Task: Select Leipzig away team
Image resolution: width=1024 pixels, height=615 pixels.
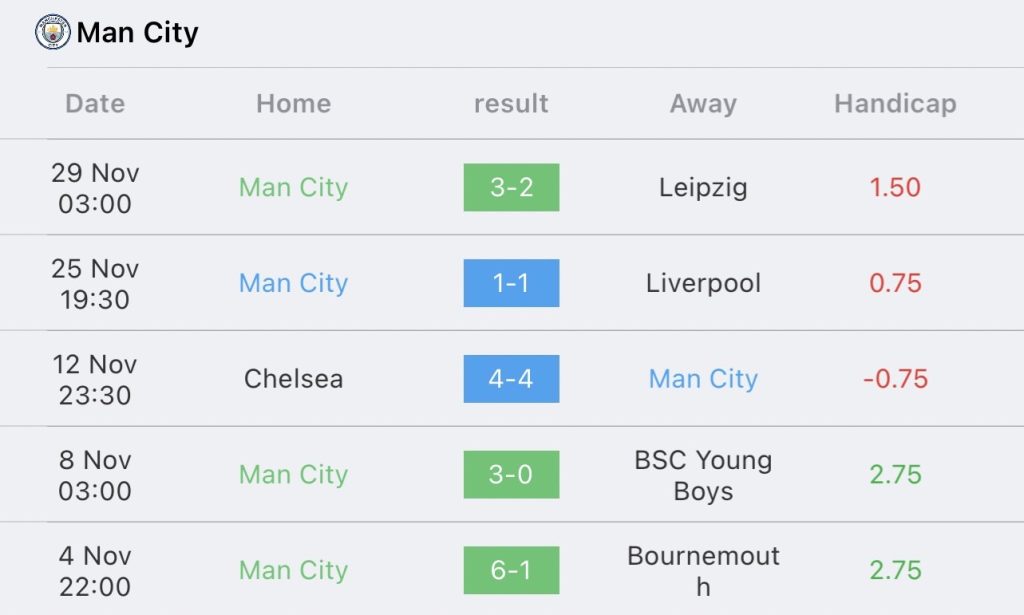Action: pos(703,188)
